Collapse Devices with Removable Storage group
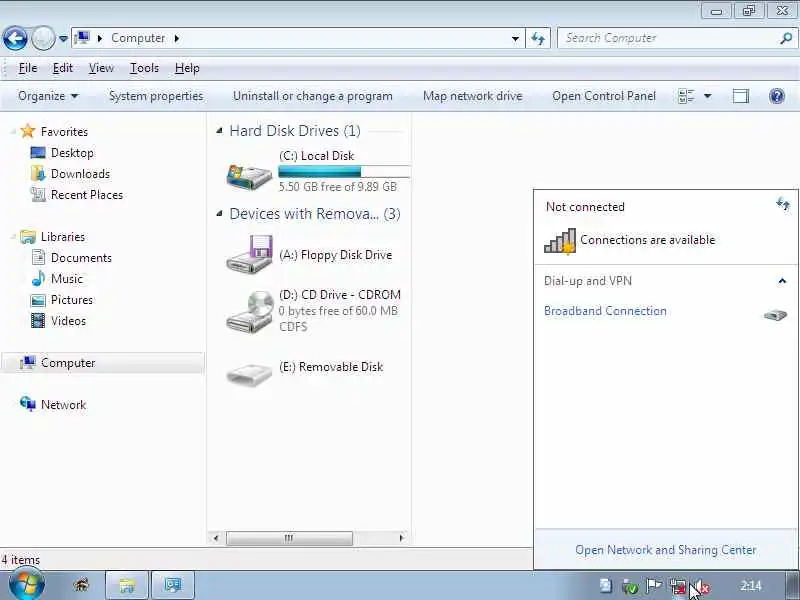800x600 pixels. 219,213
